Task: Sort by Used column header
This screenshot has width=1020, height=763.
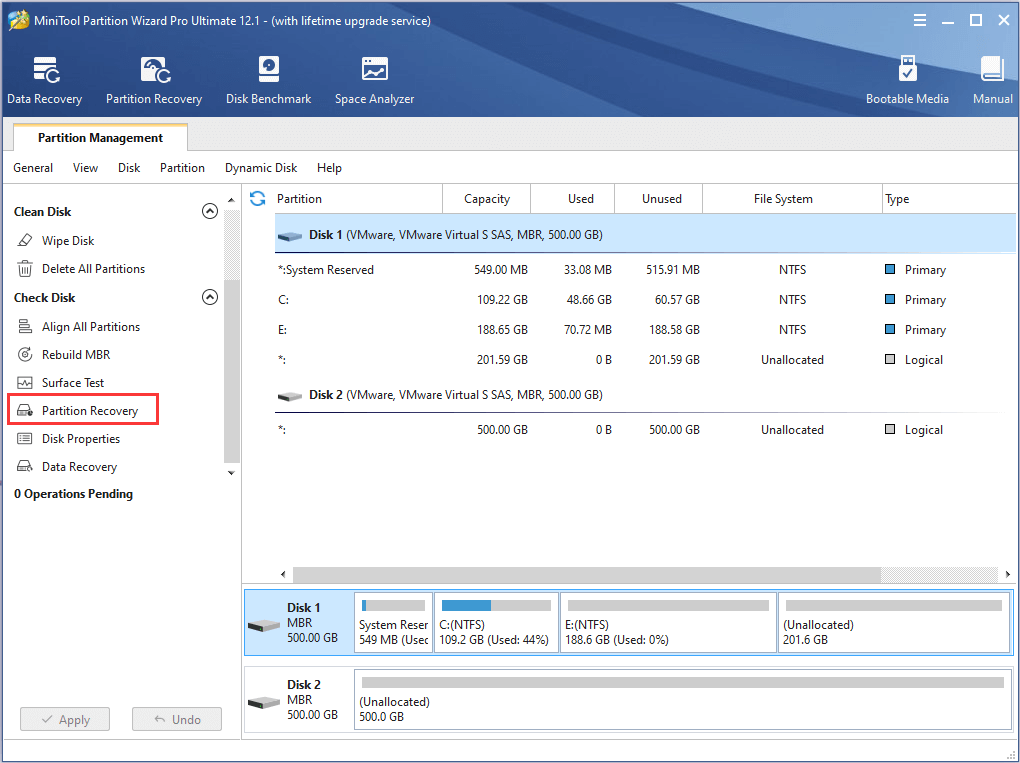Action: pos(572,198)
